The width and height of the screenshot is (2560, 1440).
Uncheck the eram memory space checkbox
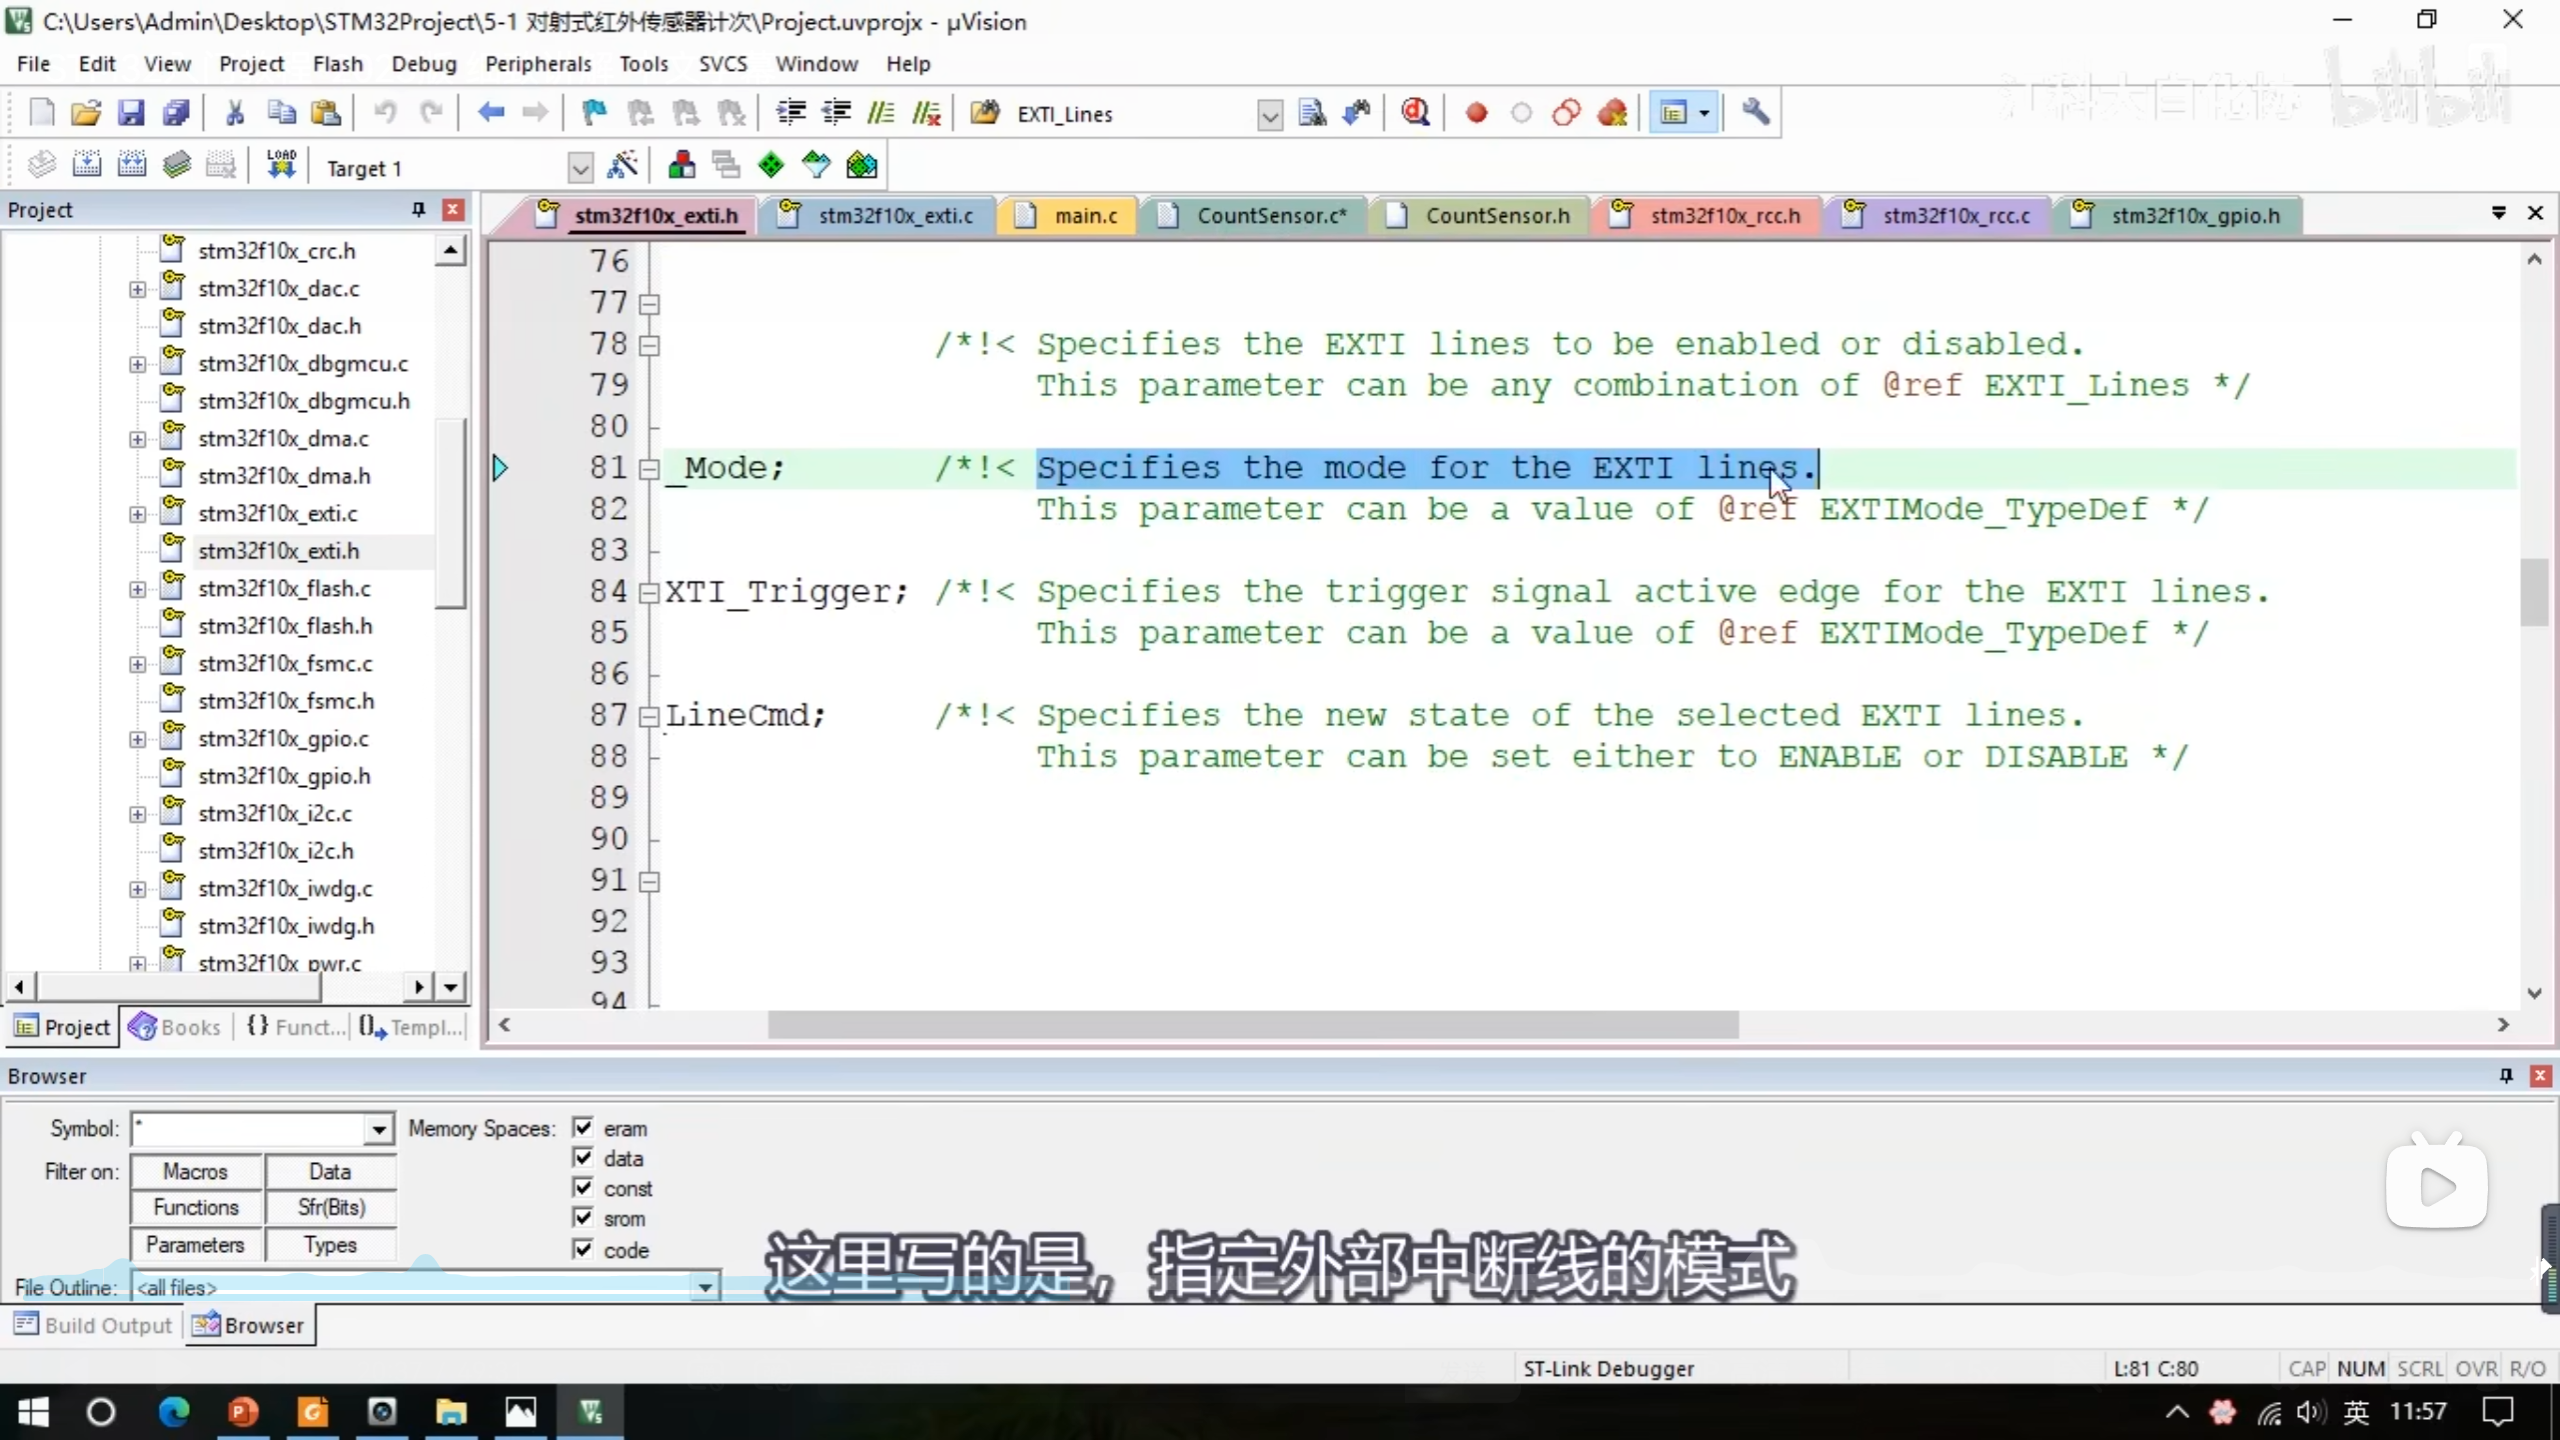pos(583,1128)
